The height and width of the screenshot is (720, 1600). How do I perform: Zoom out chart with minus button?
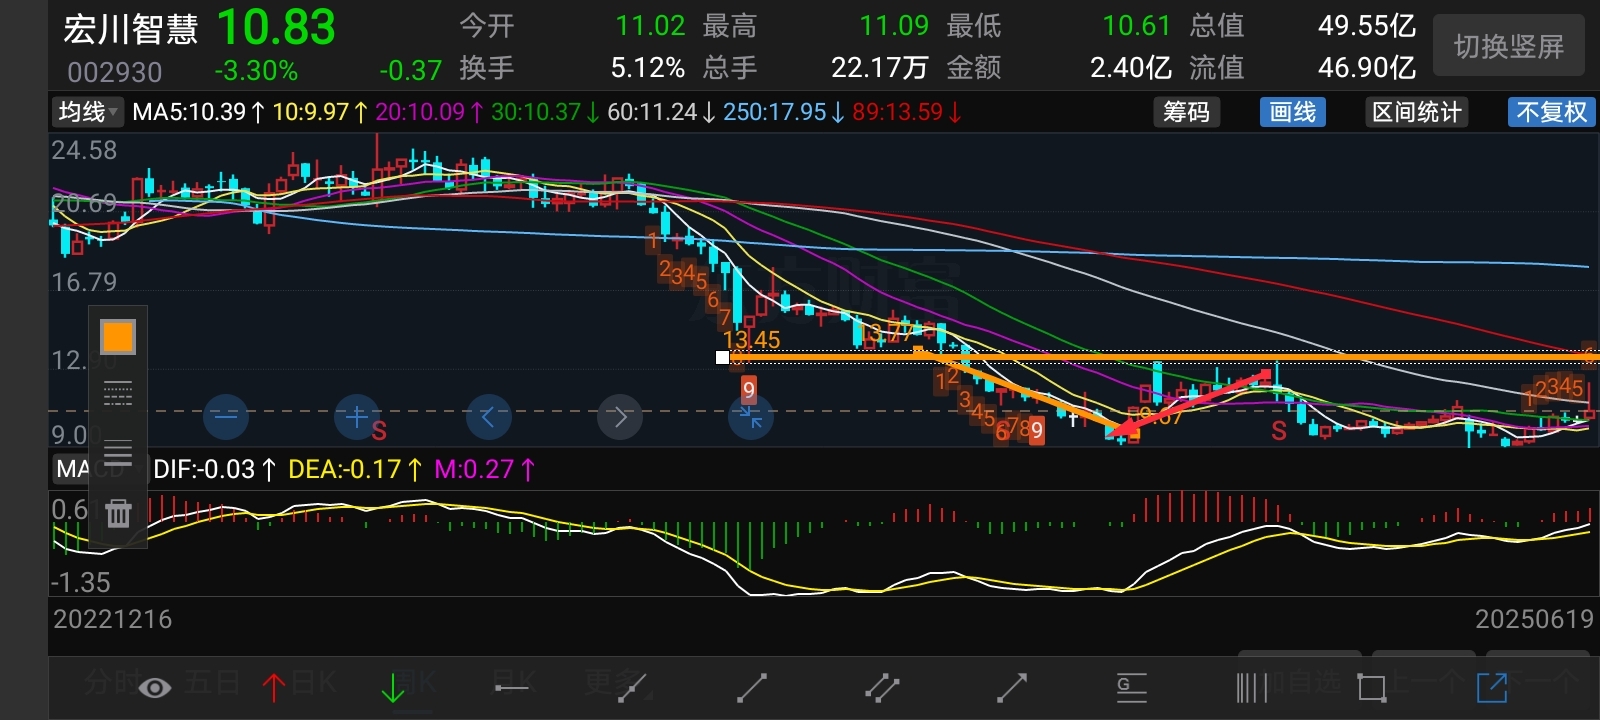[x=226, y=416]
